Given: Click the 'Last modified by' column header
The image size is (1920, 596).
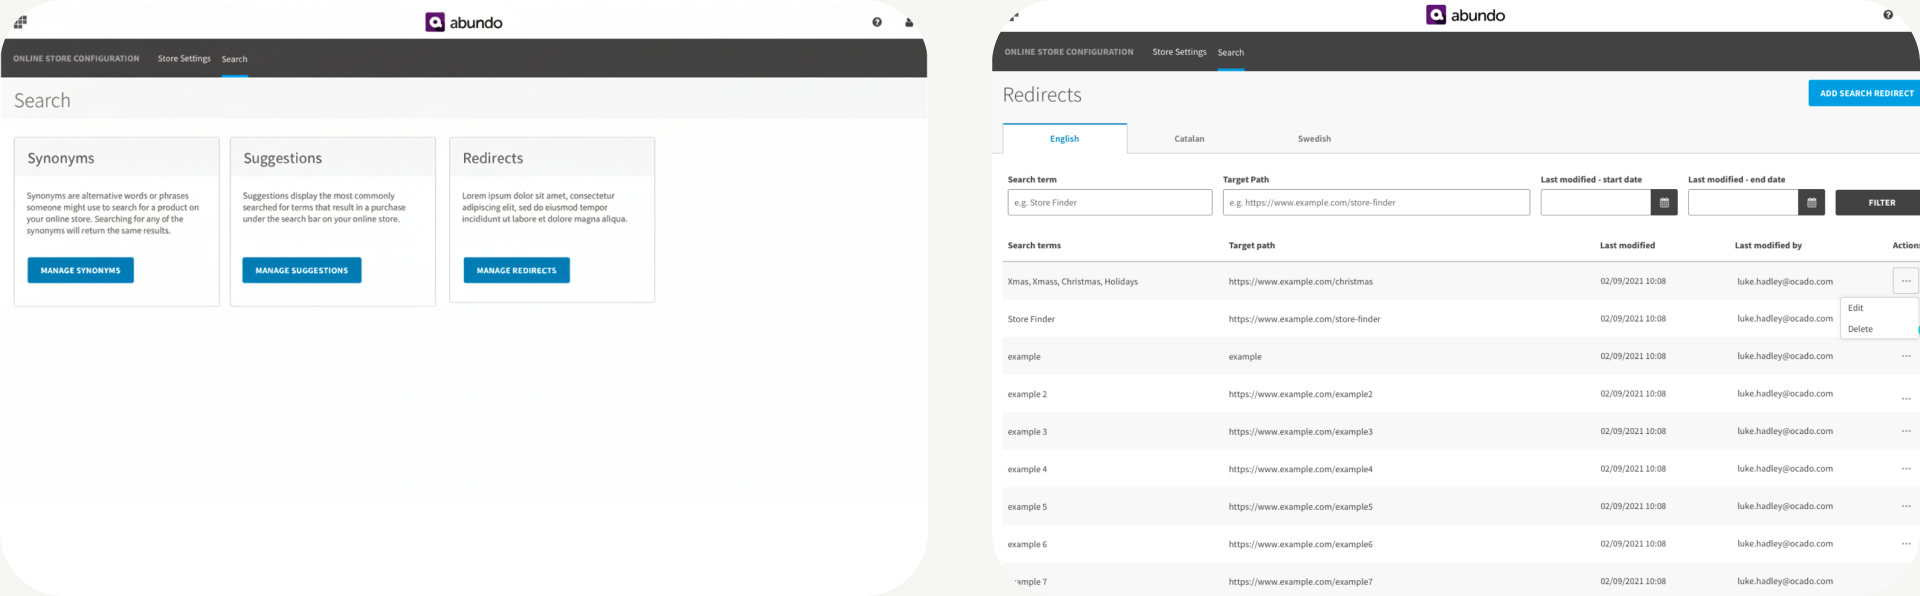Looking at the screenshot, I should pos(1768,245).
